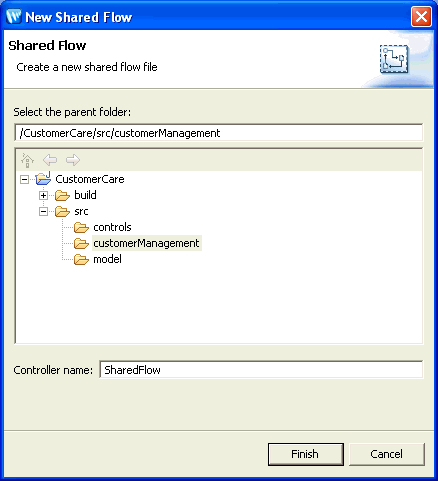The image size is (438, 481).
Task: Click the controls folder icon
Action: pyautogui.click(x=81, y=227)
